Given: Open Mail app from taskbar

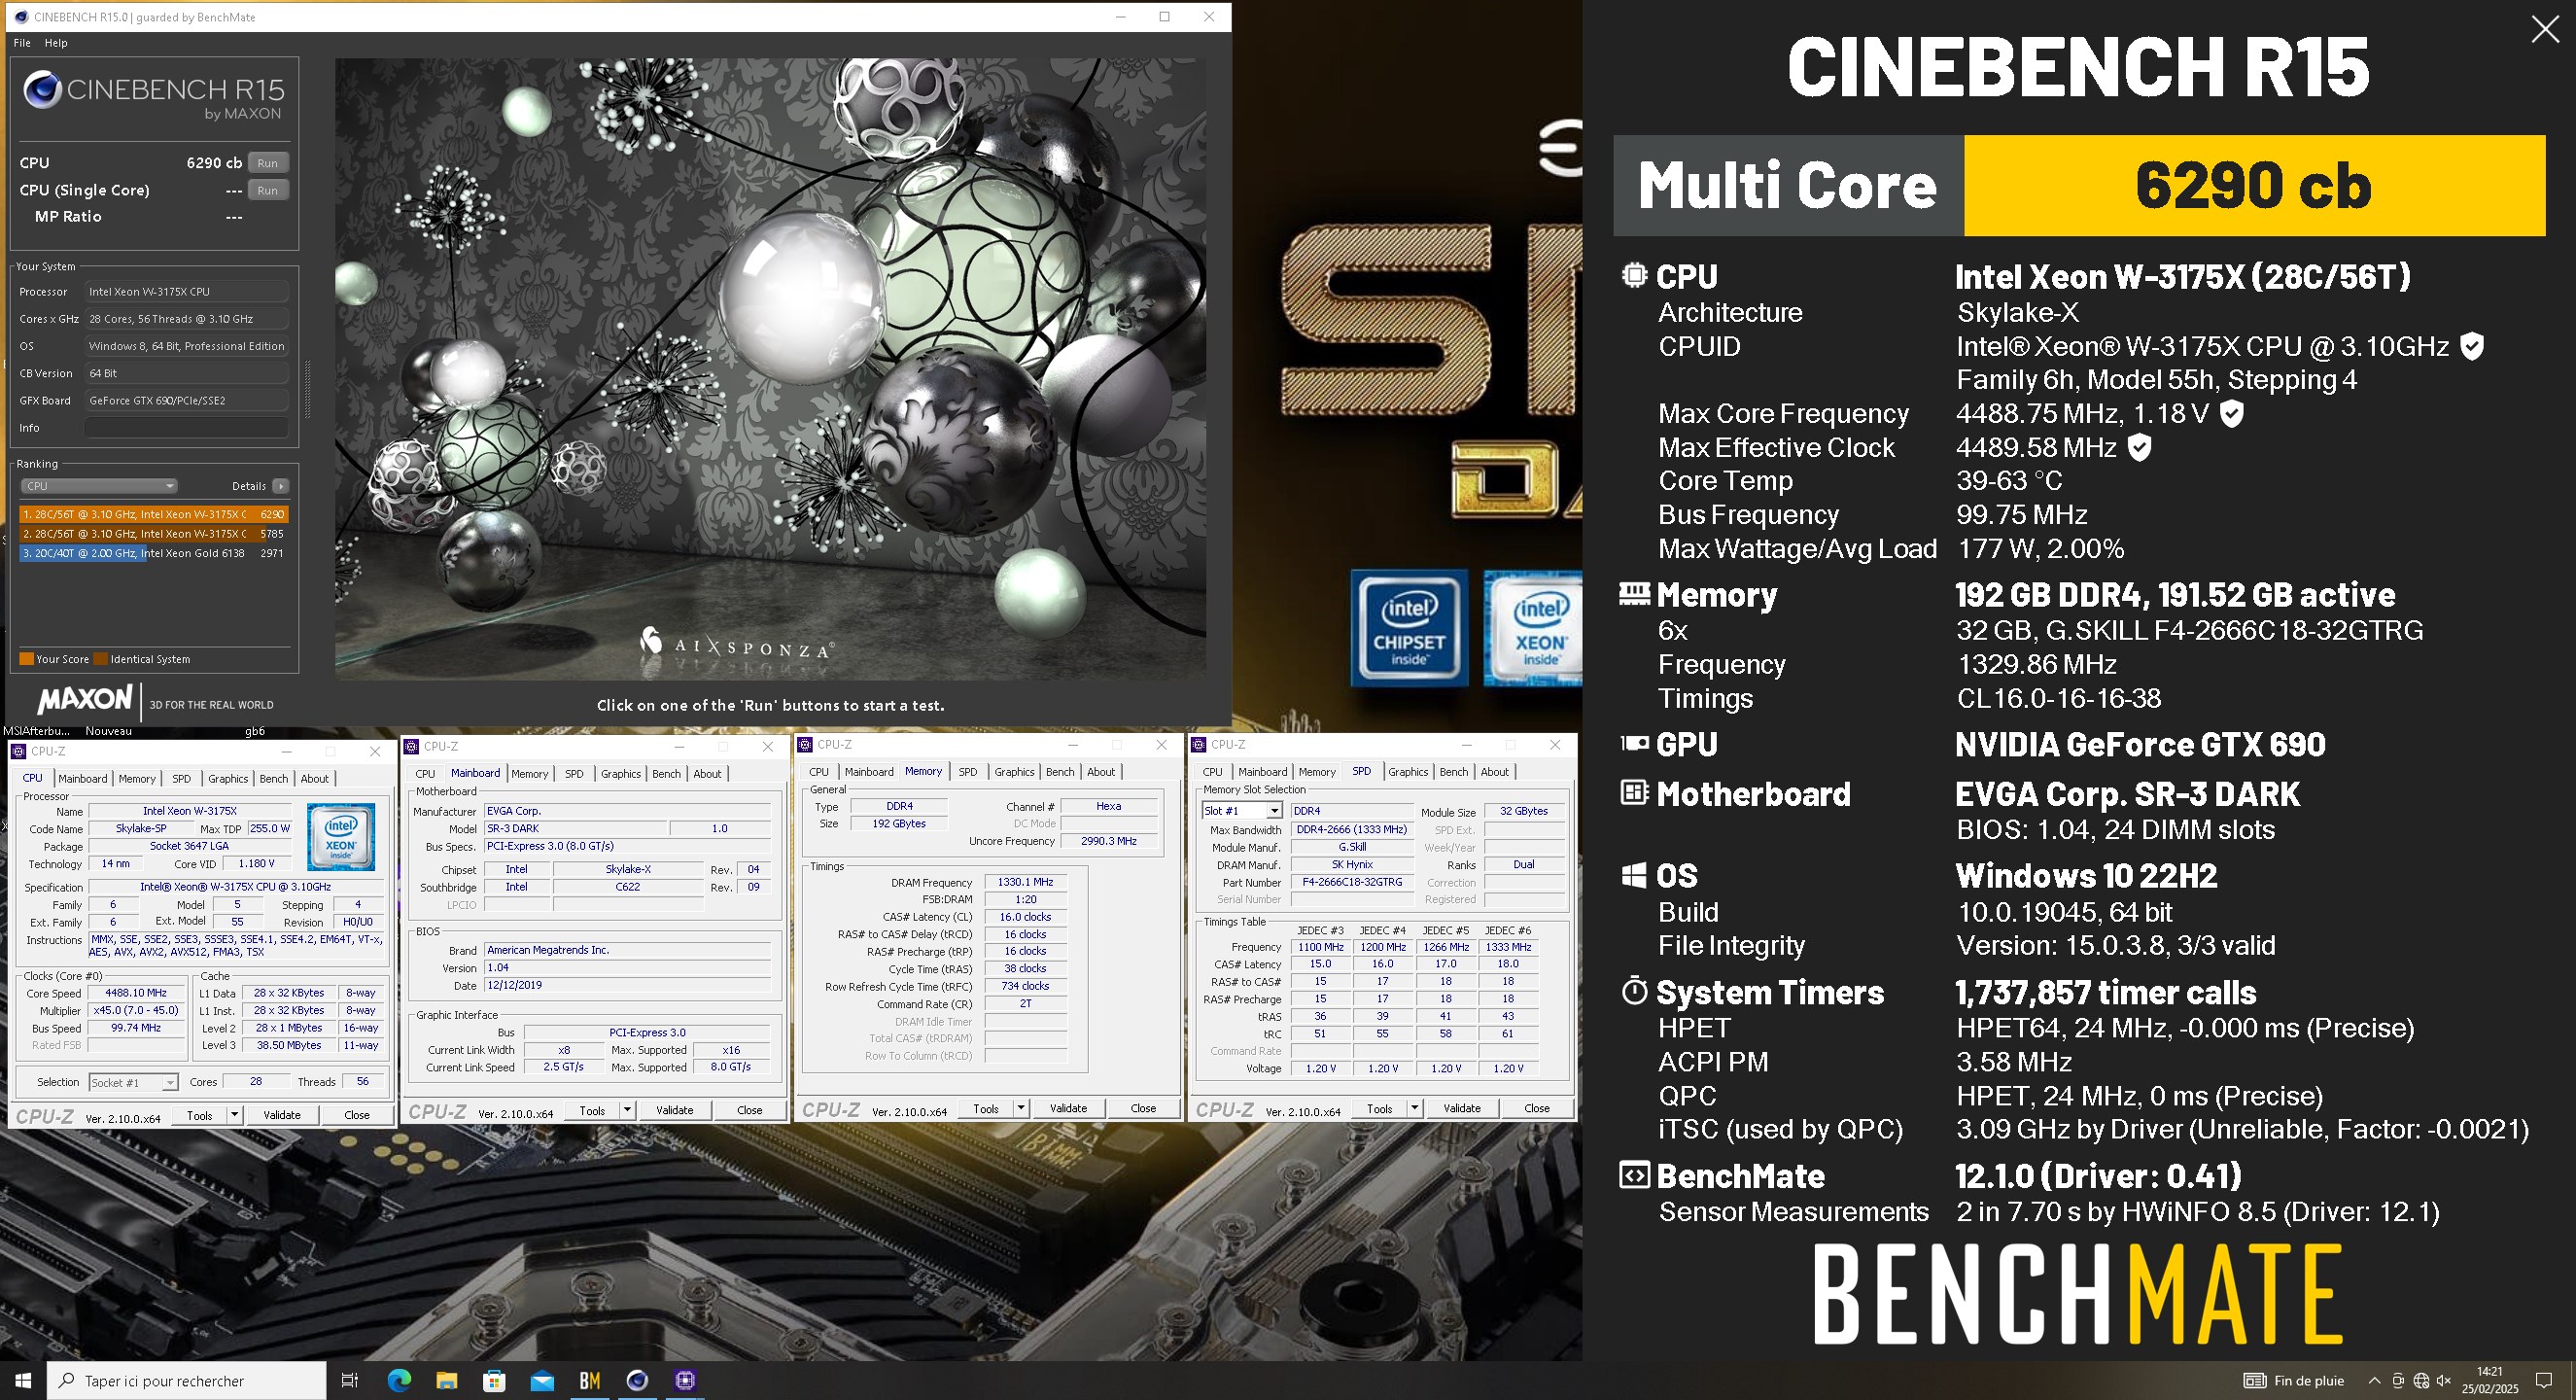Looking at the screenshot, I should [542, 1381].
